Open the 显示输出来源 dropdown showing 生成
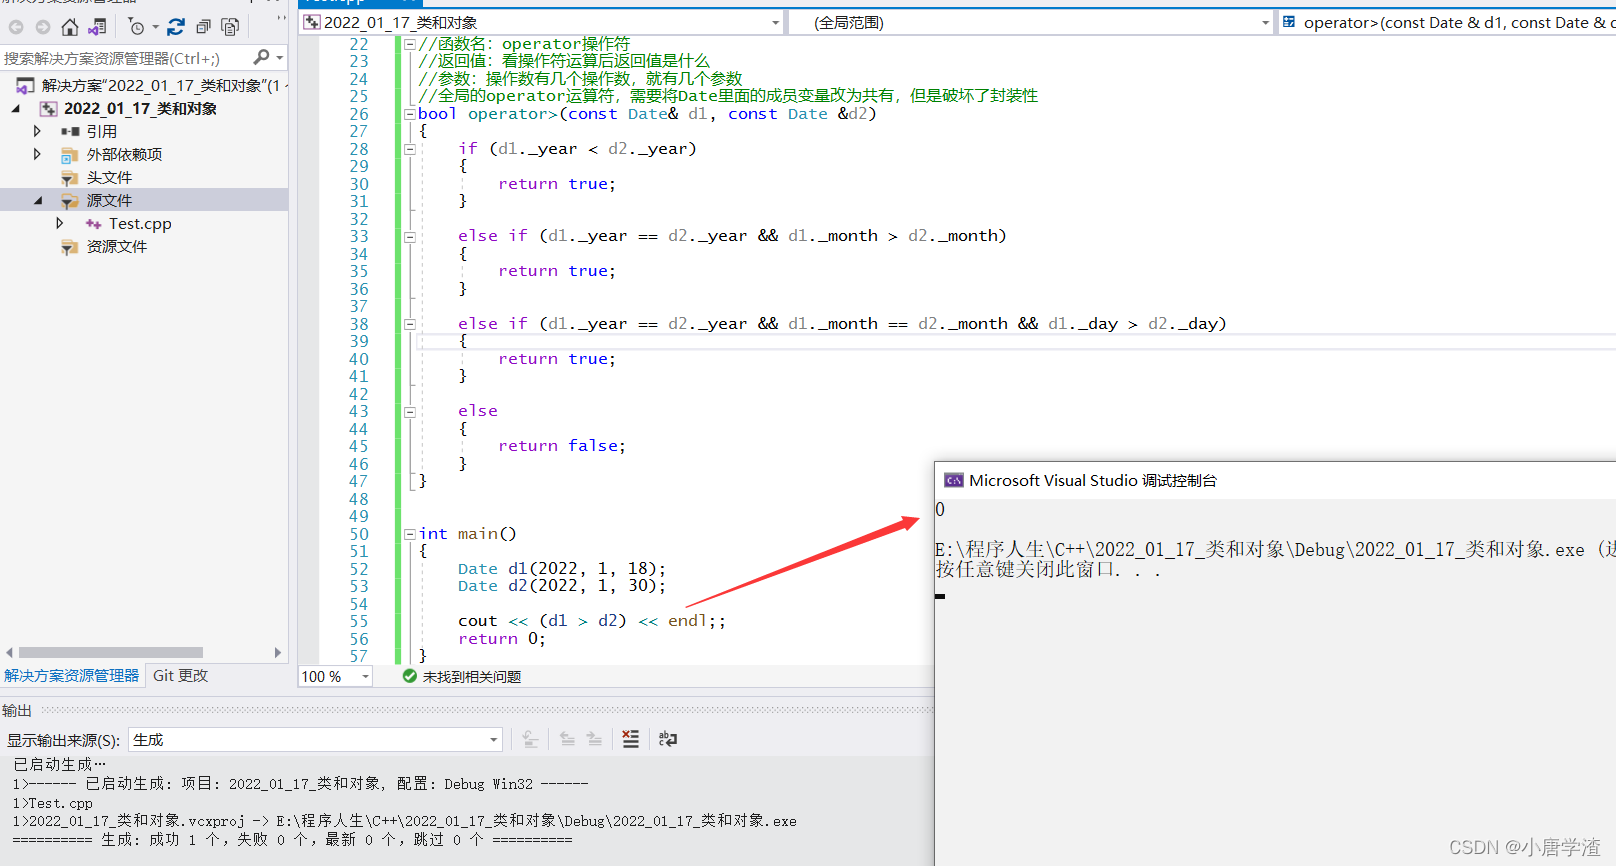This screenshot has width=1616, height=866. pyautogui.click(x=316, y=740)
